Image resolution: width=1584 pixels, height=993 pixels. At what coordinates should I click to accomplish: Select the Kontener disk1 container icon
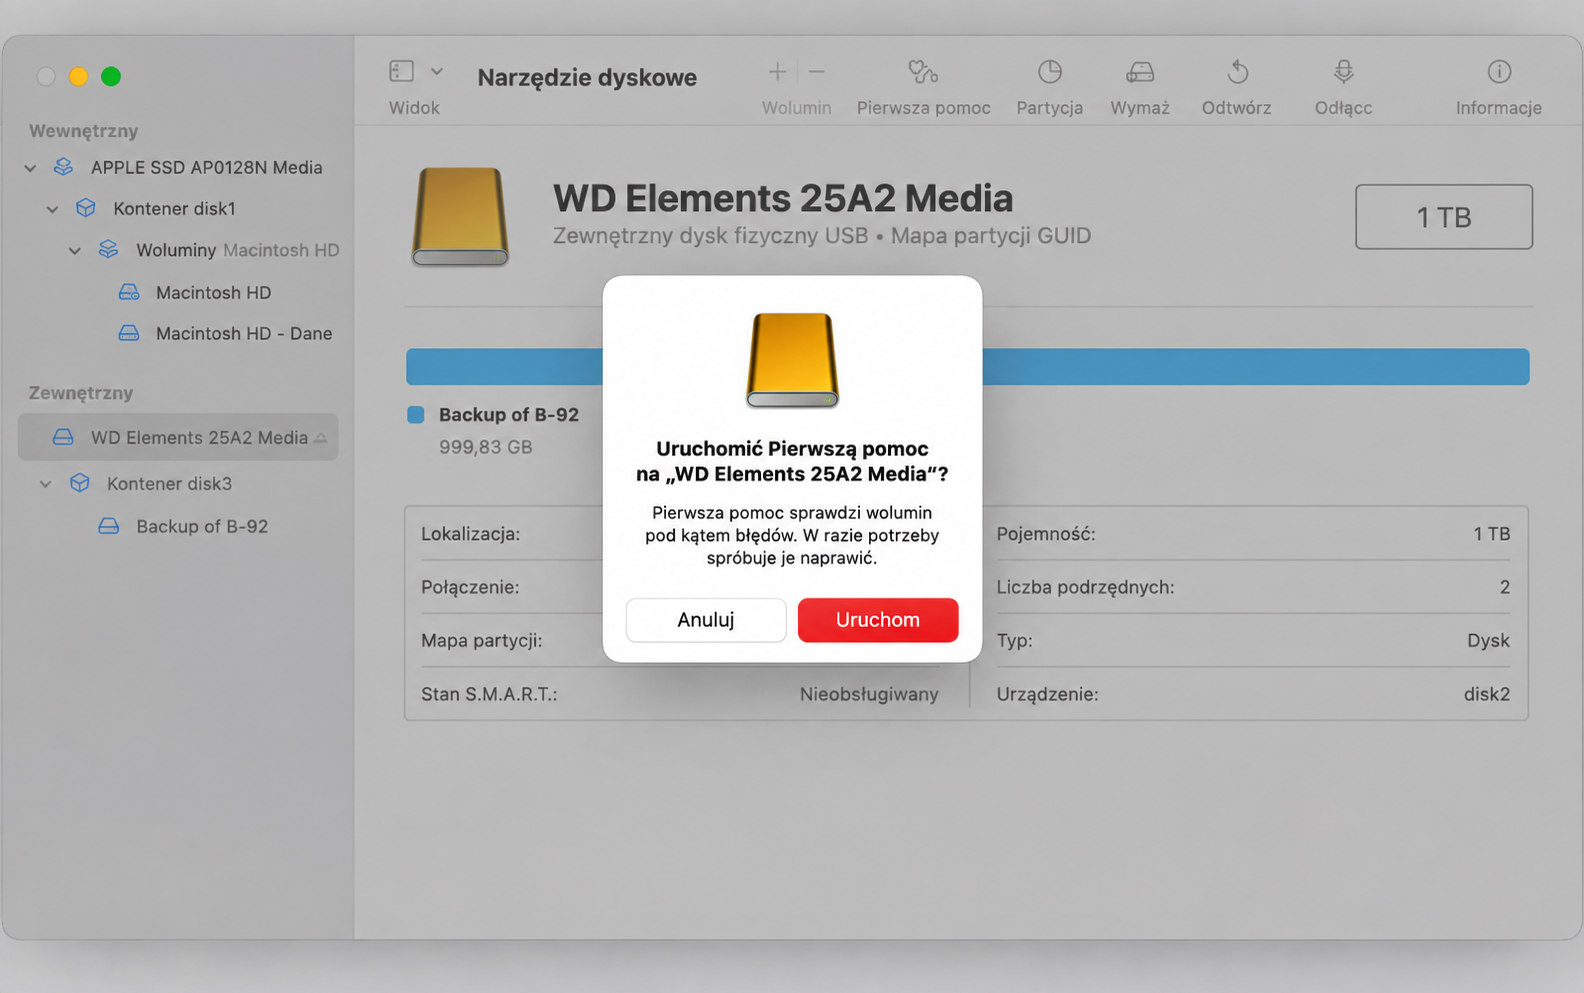(x=86, y=208)
